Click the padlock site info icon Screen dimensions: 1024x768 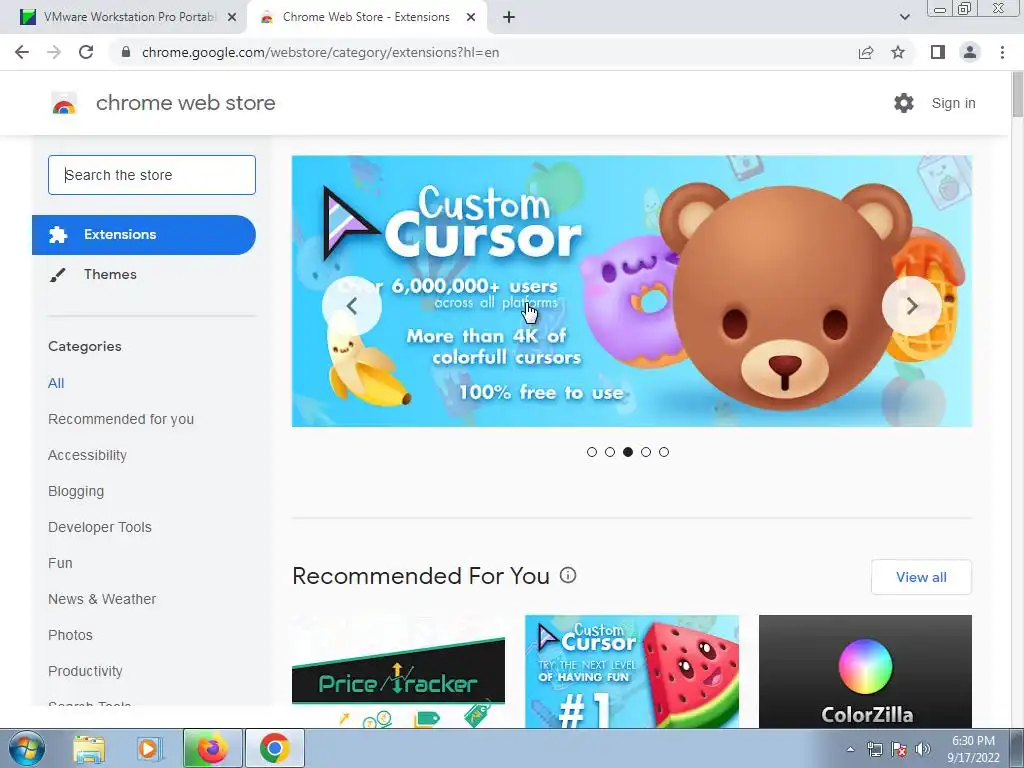point(126,52)
